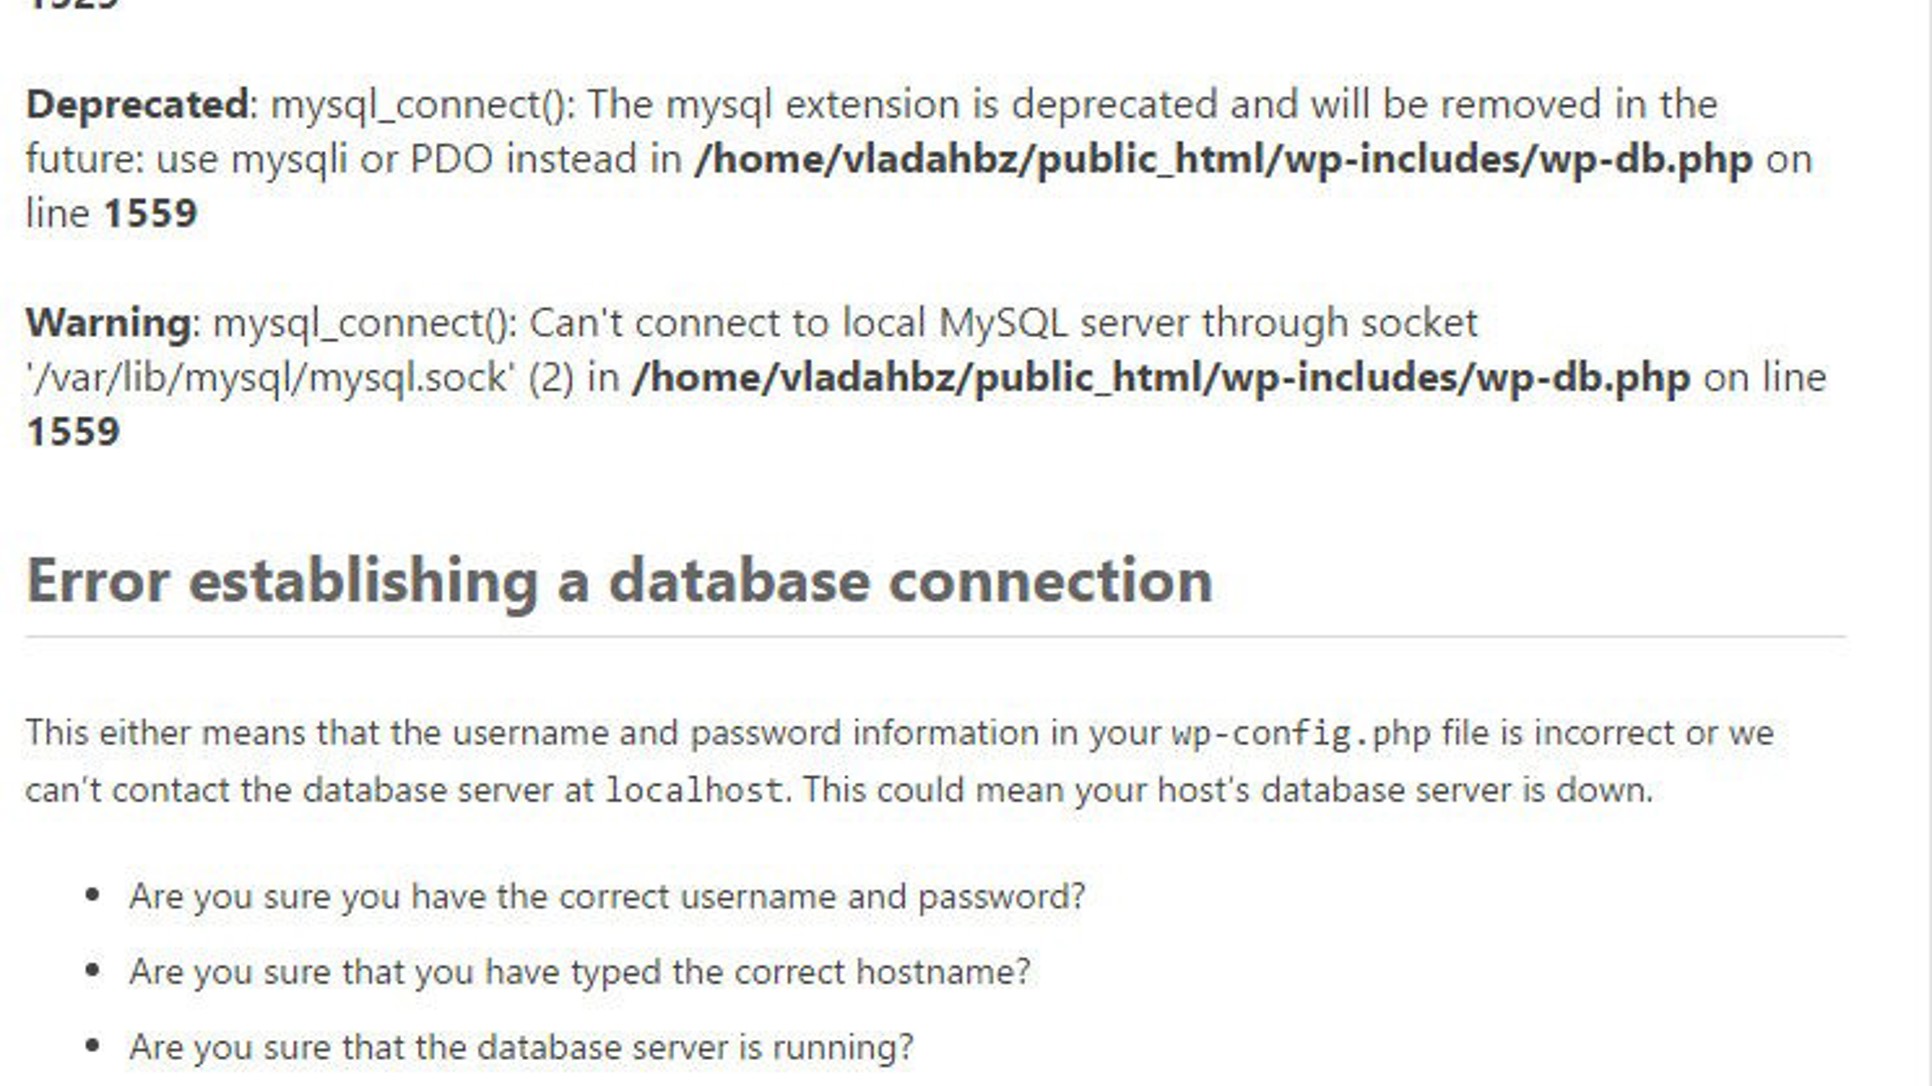Click the "wp-config.php" monospace text
1932x1086 pixels.
pyautogui.click(x=1301, y=733)
